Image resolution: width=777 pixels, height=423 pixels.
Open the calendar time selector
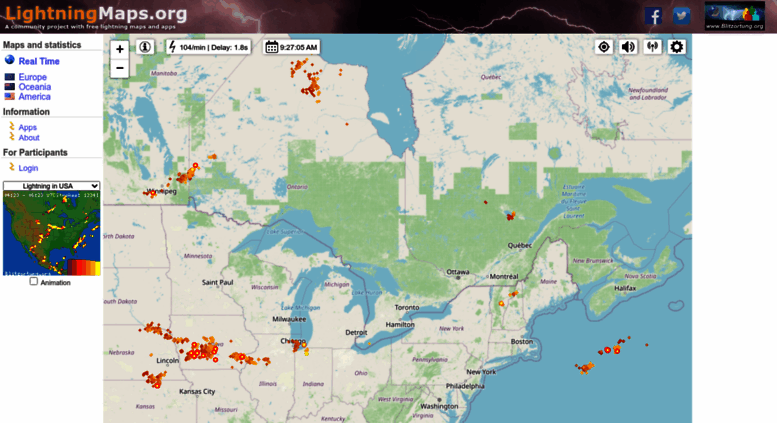point(291,47)
